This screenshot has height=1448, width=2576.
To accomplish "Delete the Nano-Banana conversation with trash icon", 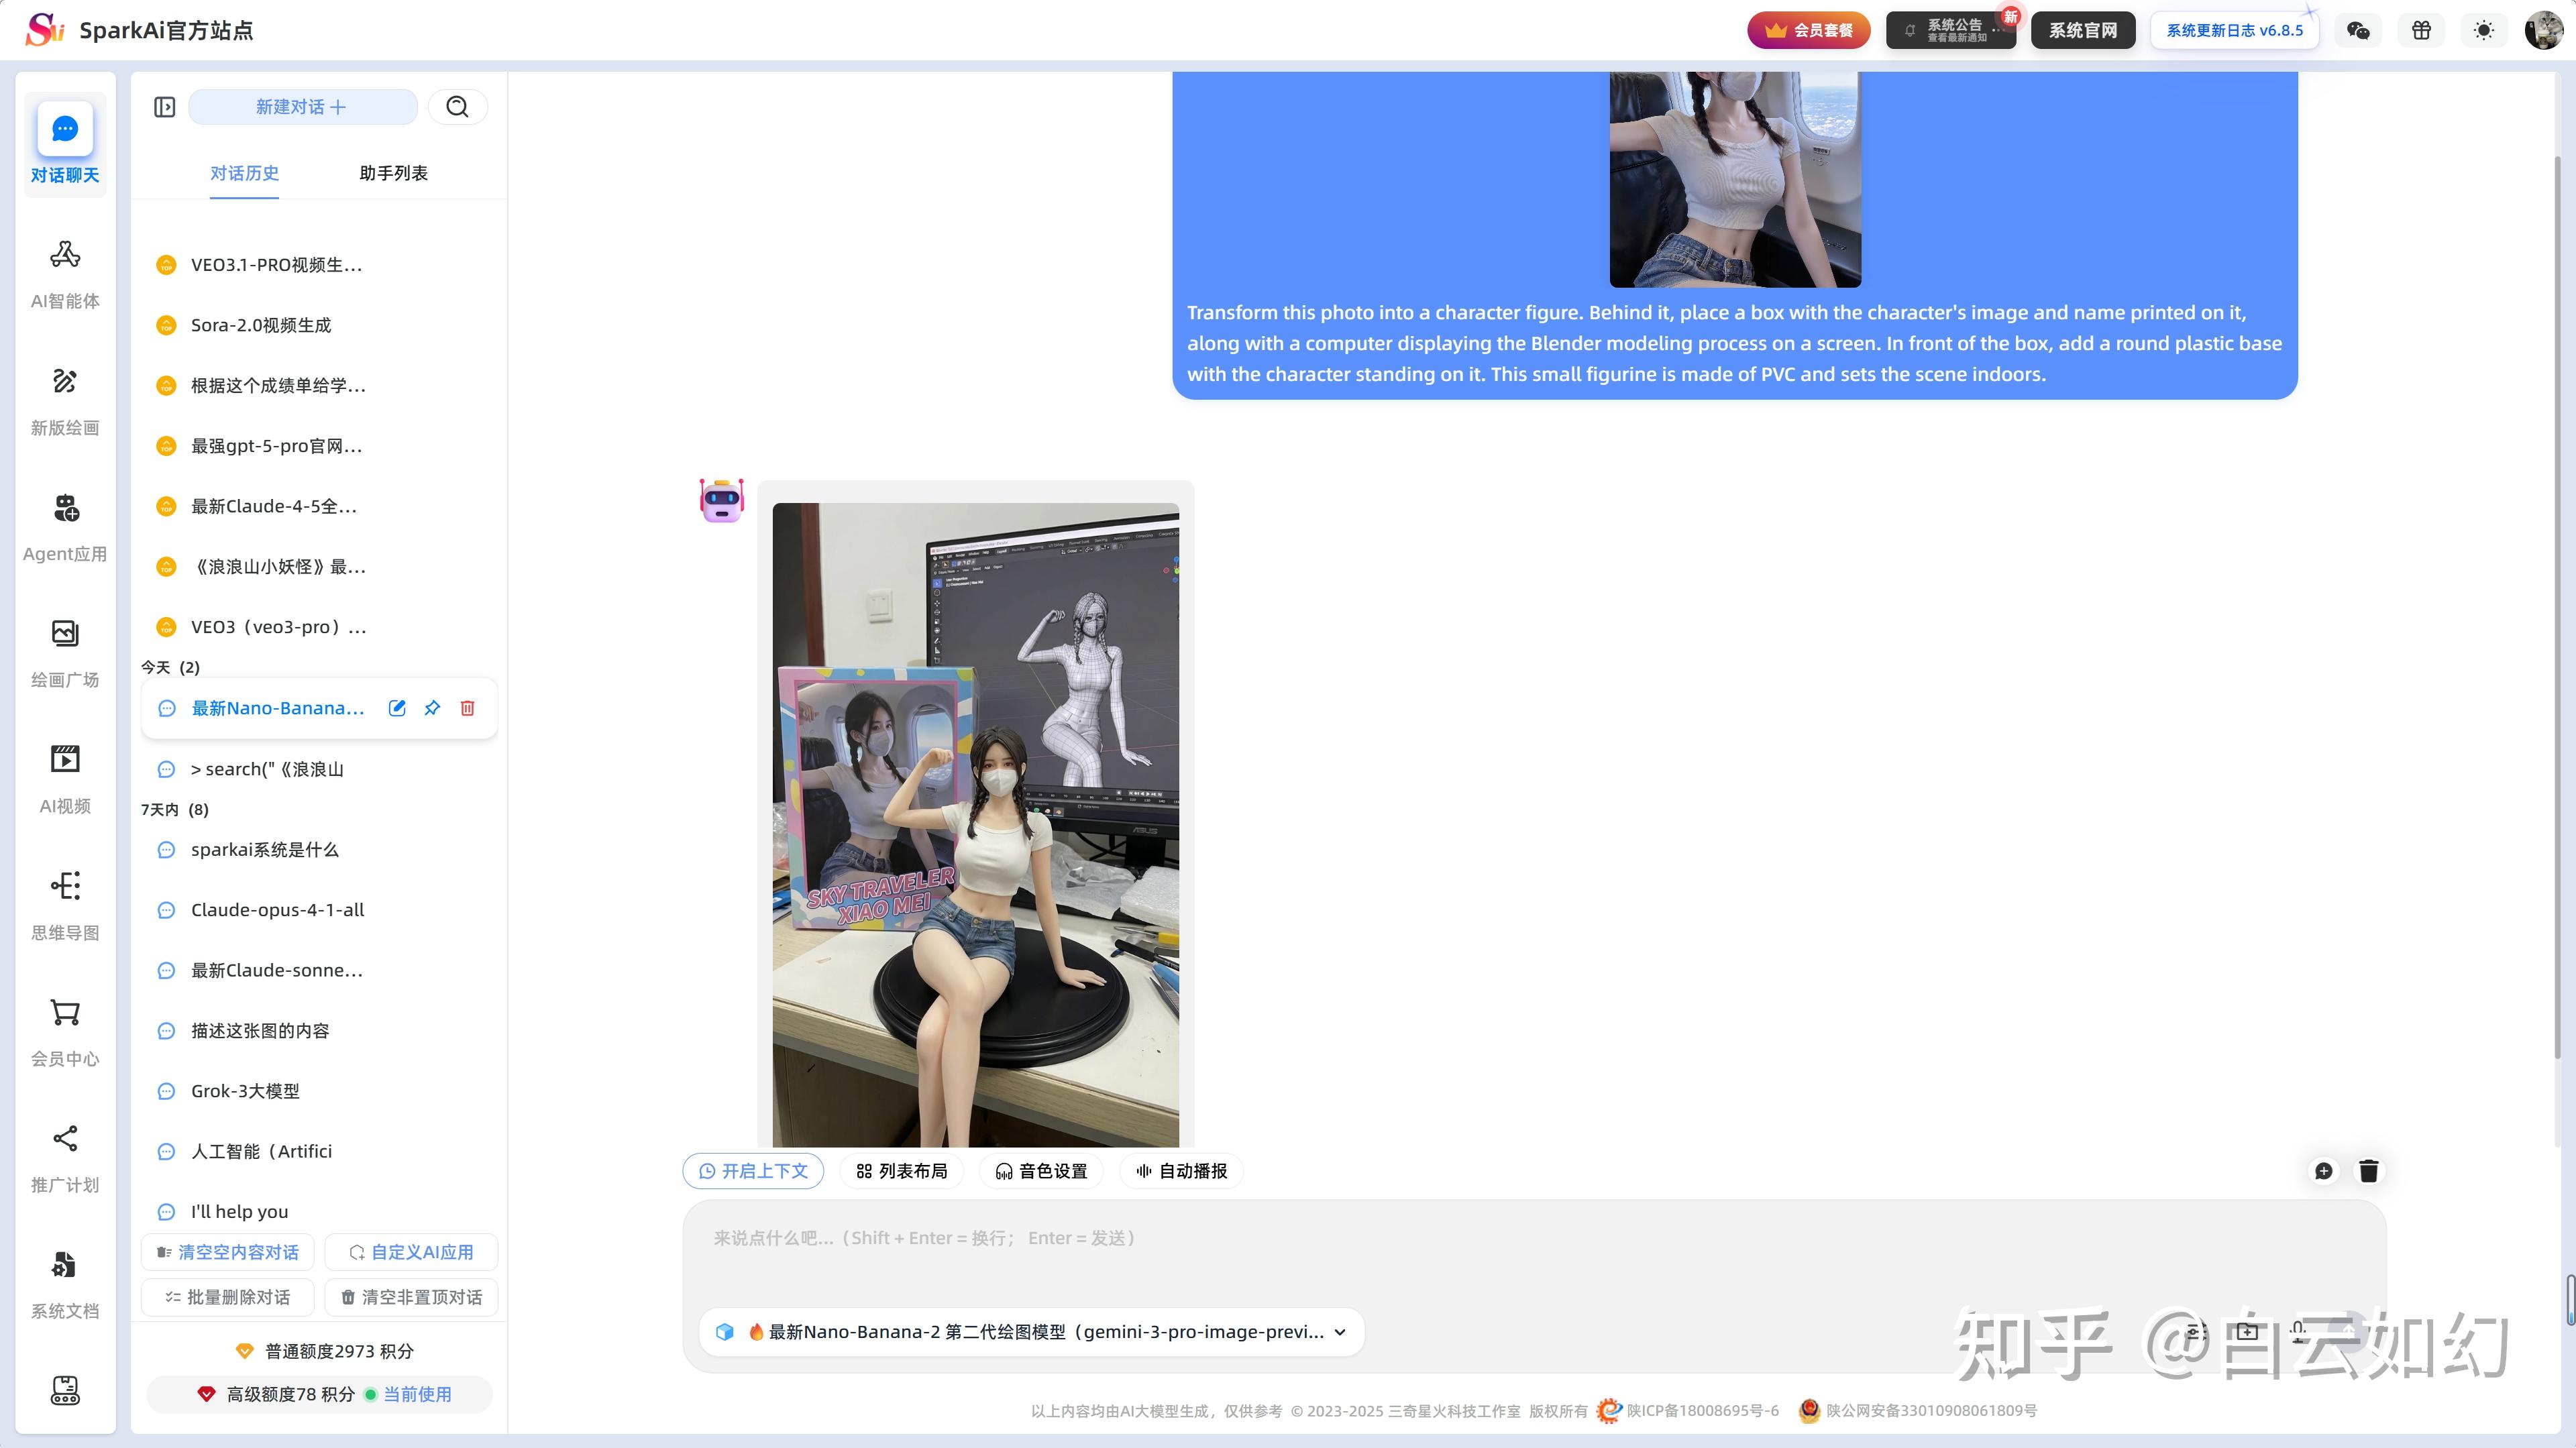I will pyautogui.click(x=467, y=708).
